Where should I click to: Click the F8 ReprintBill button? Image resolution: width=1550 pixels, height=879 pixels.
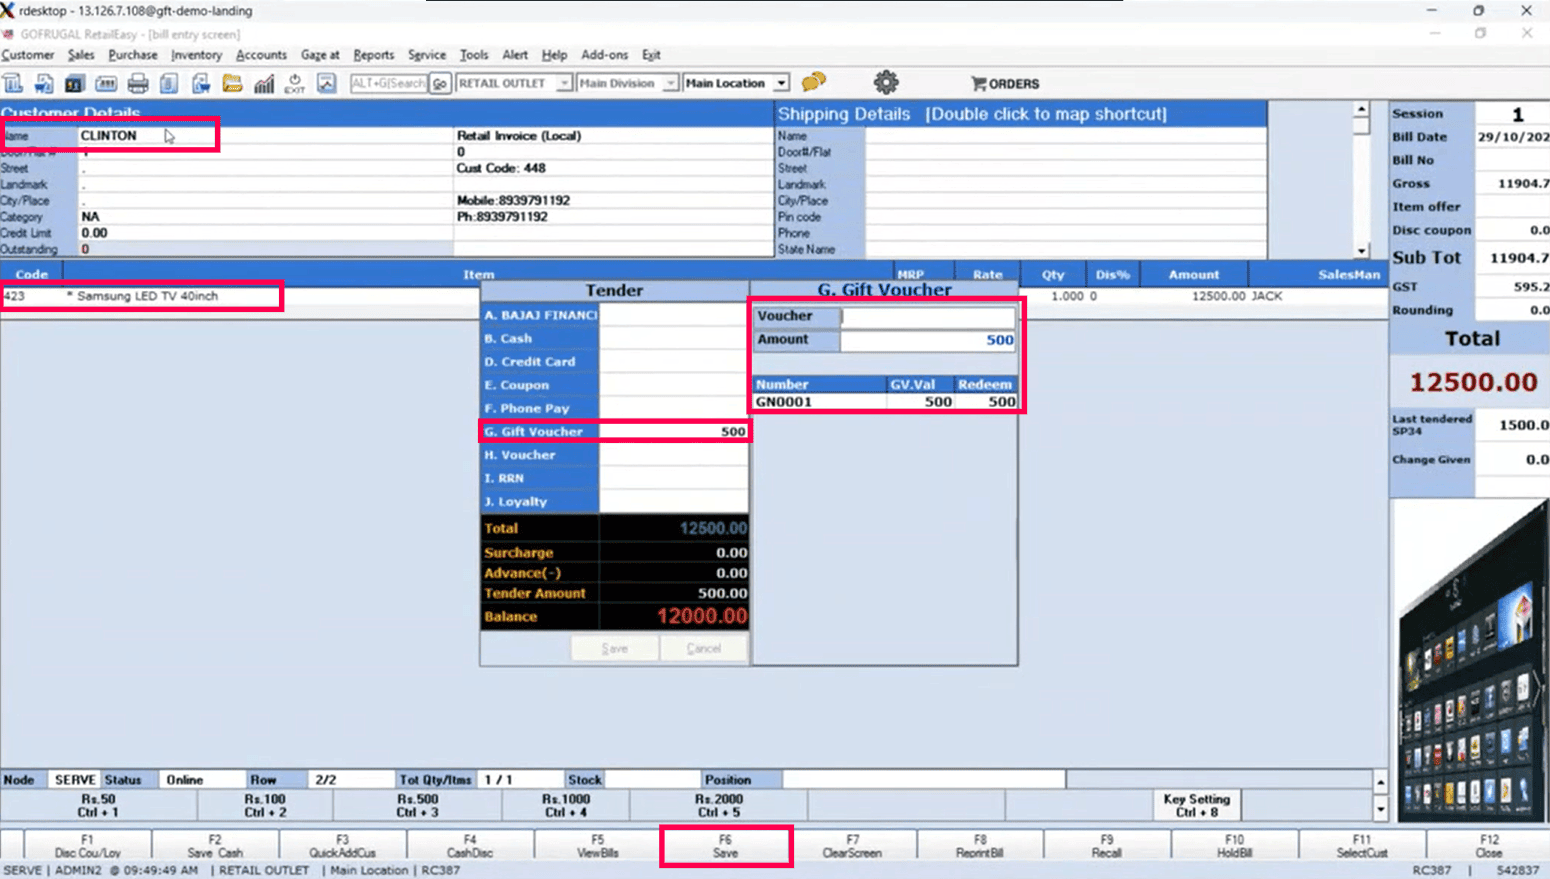(980, 846)
